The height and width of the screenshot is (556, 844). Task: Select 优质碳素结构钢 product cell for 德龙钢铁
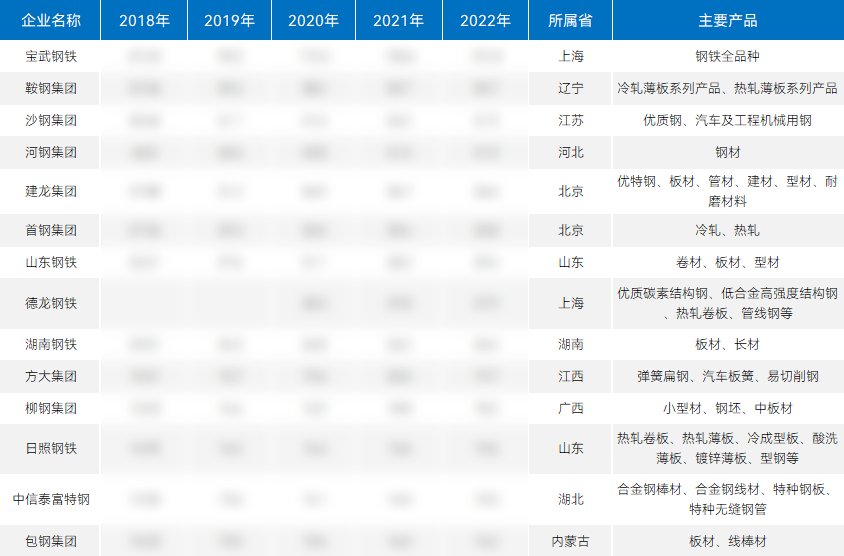coord(728,303)
